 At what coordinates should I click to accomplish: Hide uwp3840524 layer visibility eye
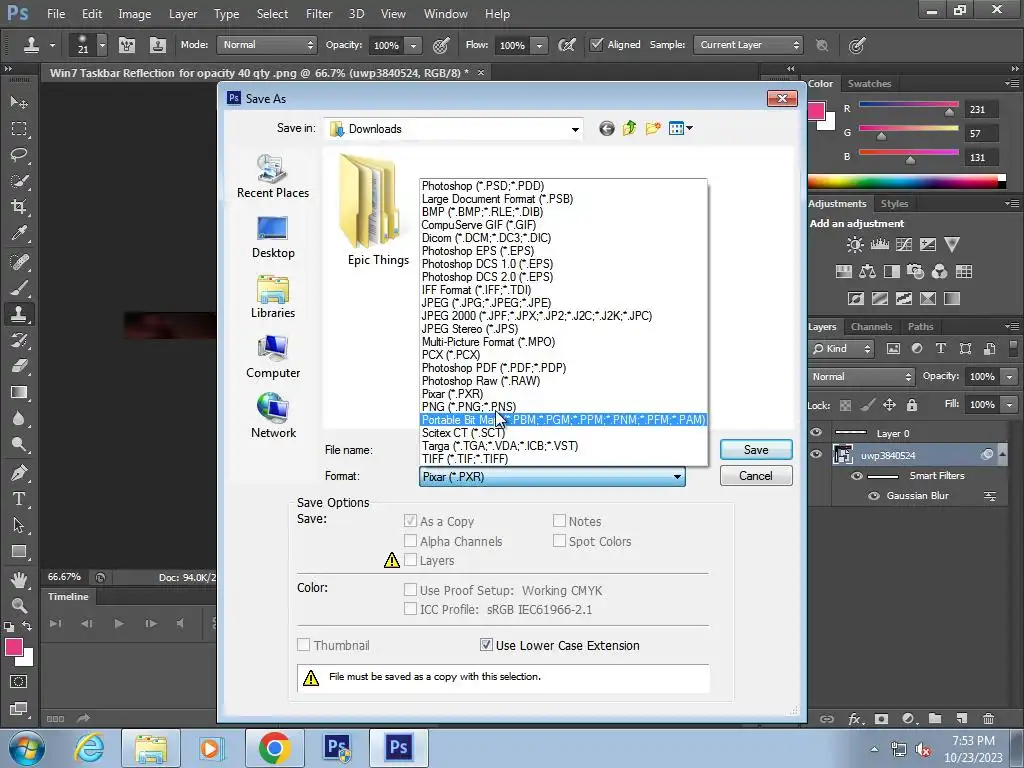point(816,455)
